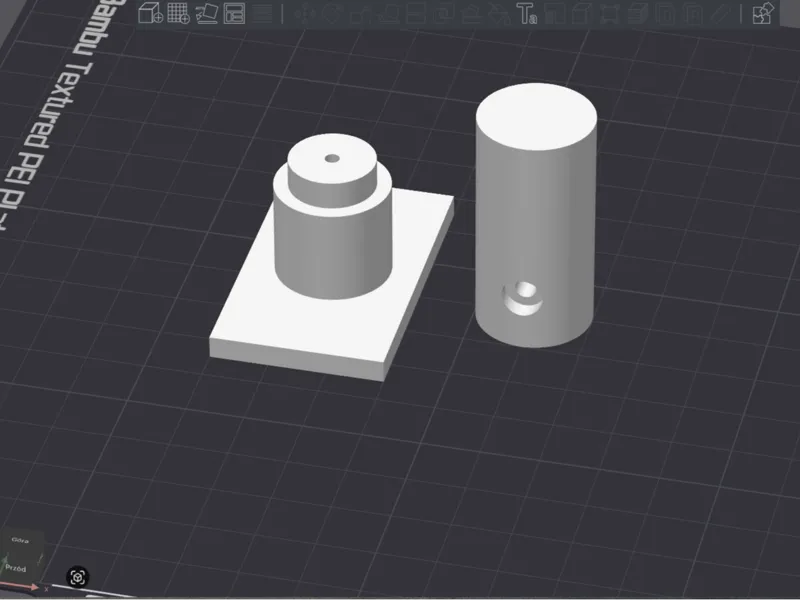The width and height of the screenshot is (800, 600).
Task: Select the Rotate tool in the toolbar
Action: point(333,13)
